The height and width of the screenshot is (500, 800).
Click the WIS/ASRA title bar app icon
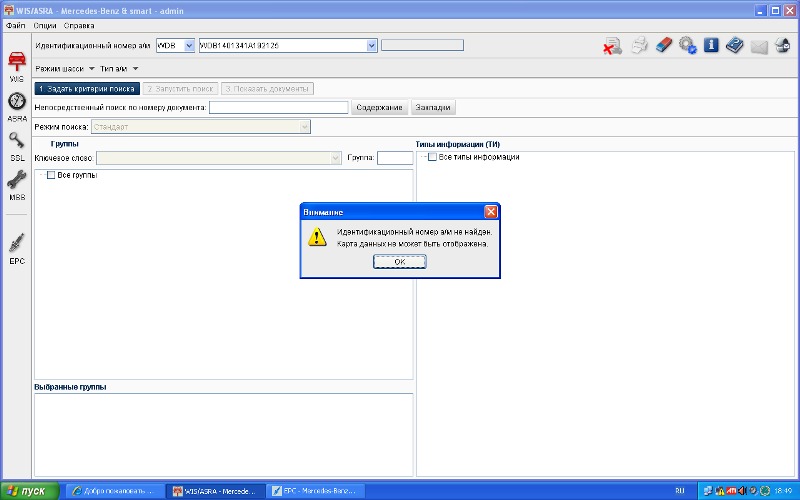click(x=9, y=10)
